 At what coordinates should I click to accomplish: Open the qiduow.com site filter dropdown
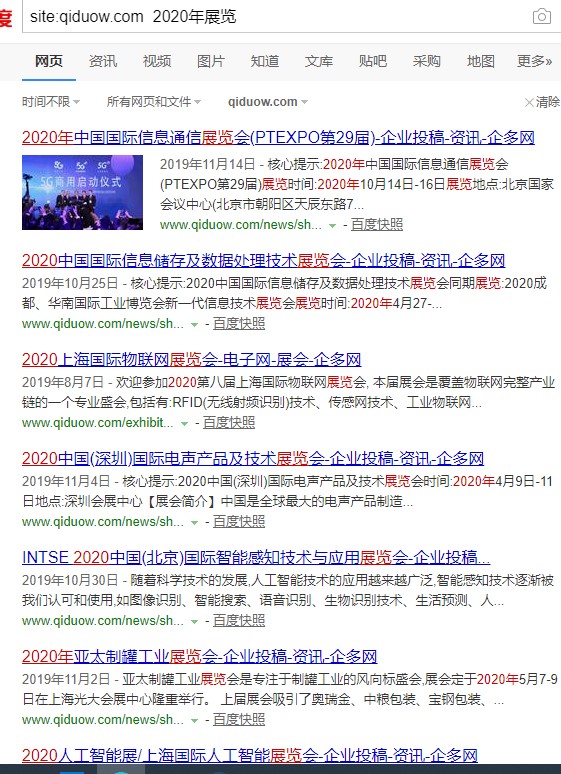tap(268, 102)
